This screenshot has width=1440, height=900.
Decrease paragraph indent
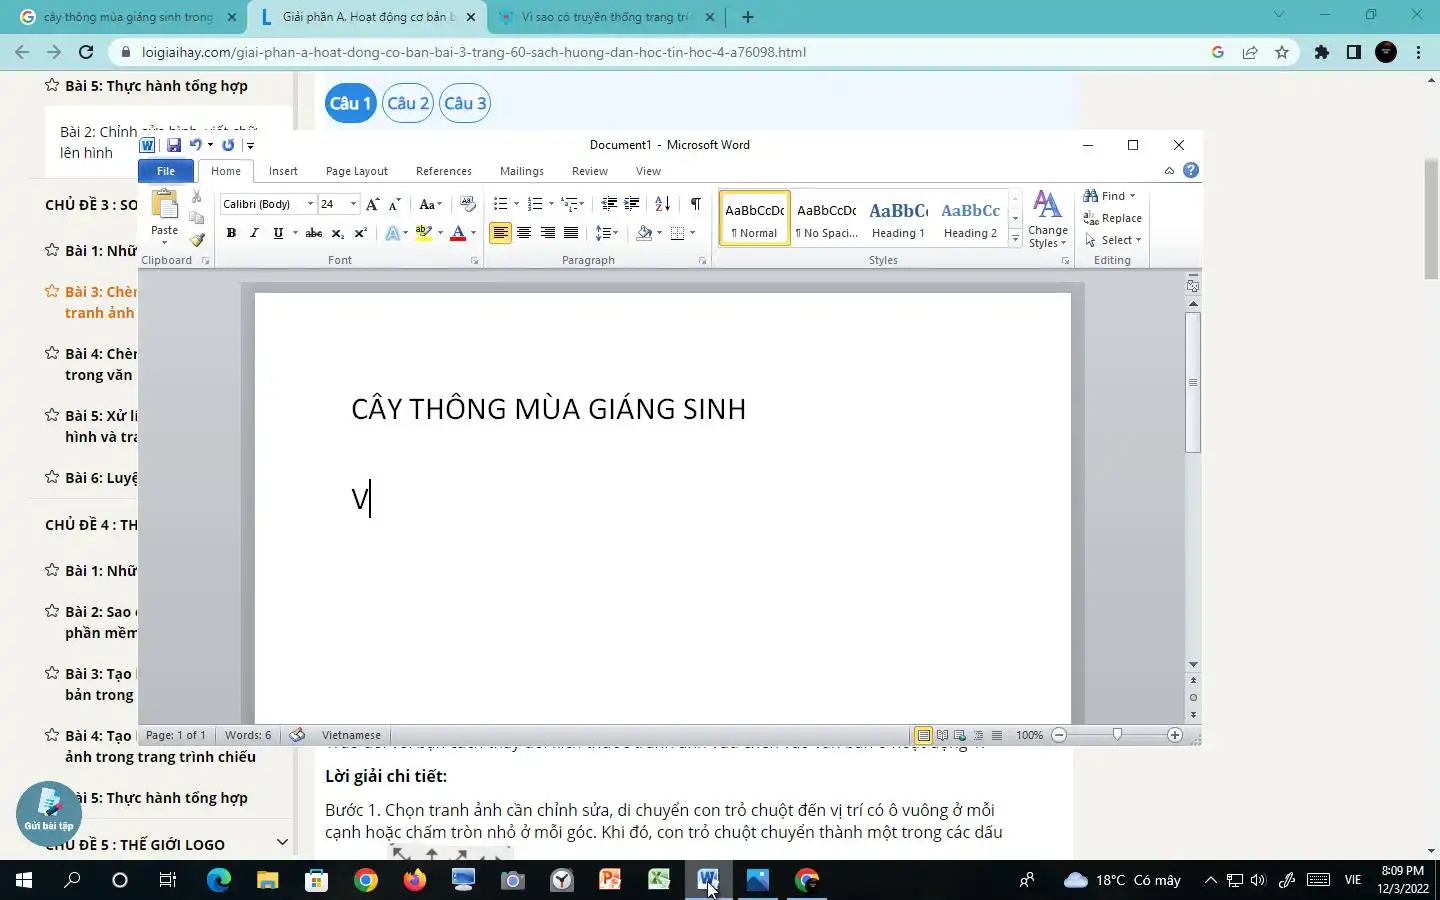(x=608, y=204)
